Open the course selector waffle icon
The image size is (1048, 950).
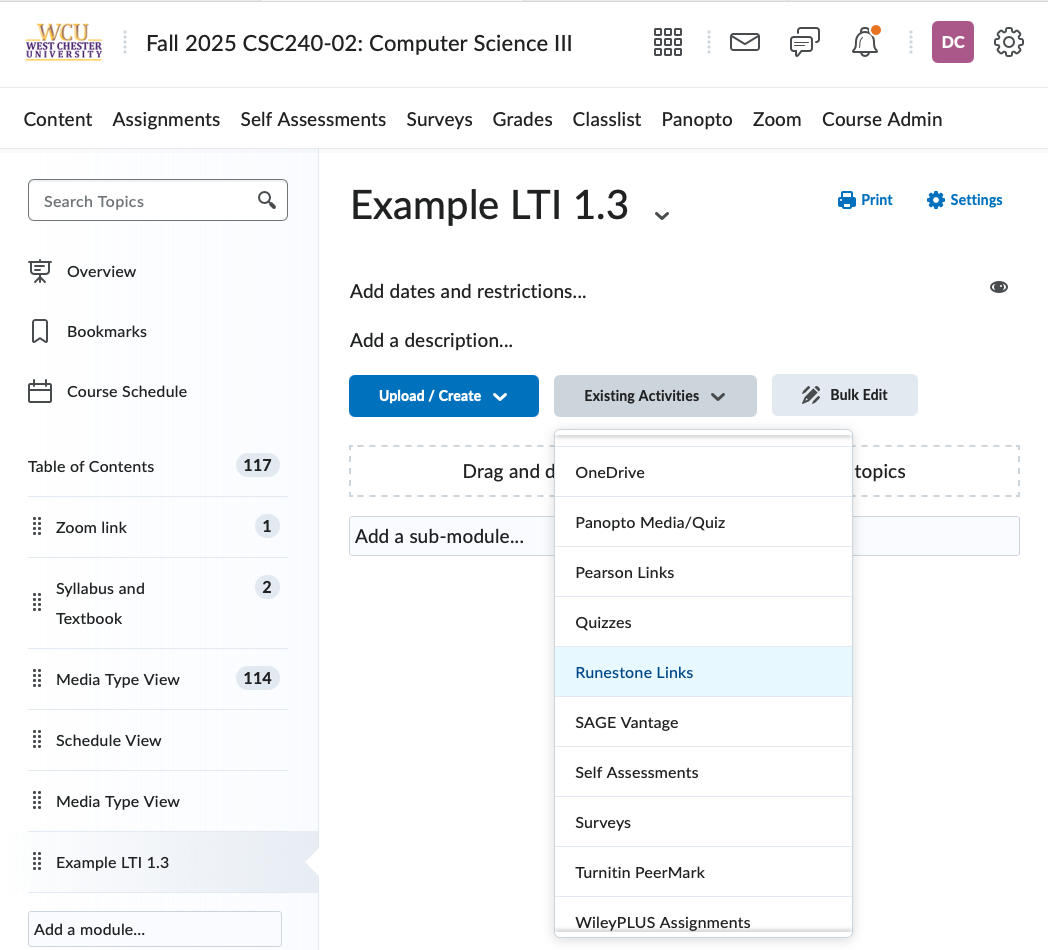coord(667,42)
